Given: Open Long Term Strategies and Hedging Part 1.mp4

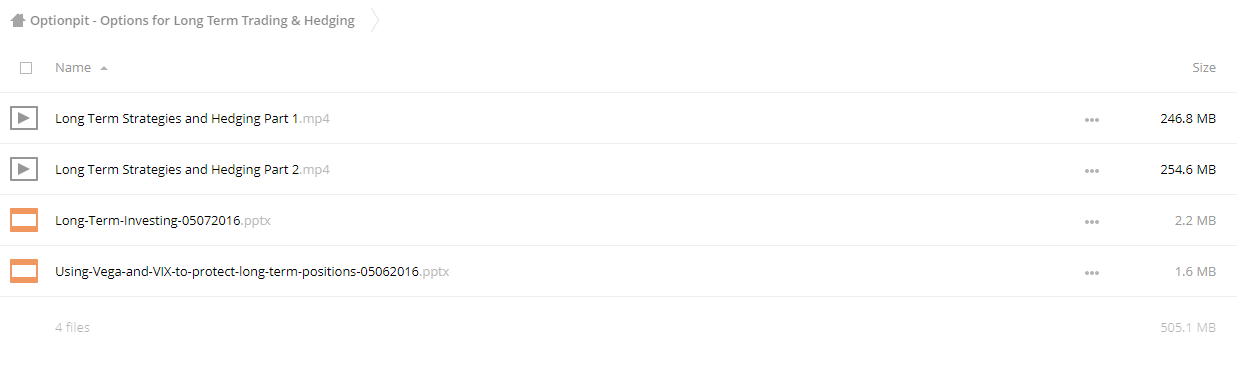Looking at the screenshot, I should (x=192, y=118).
